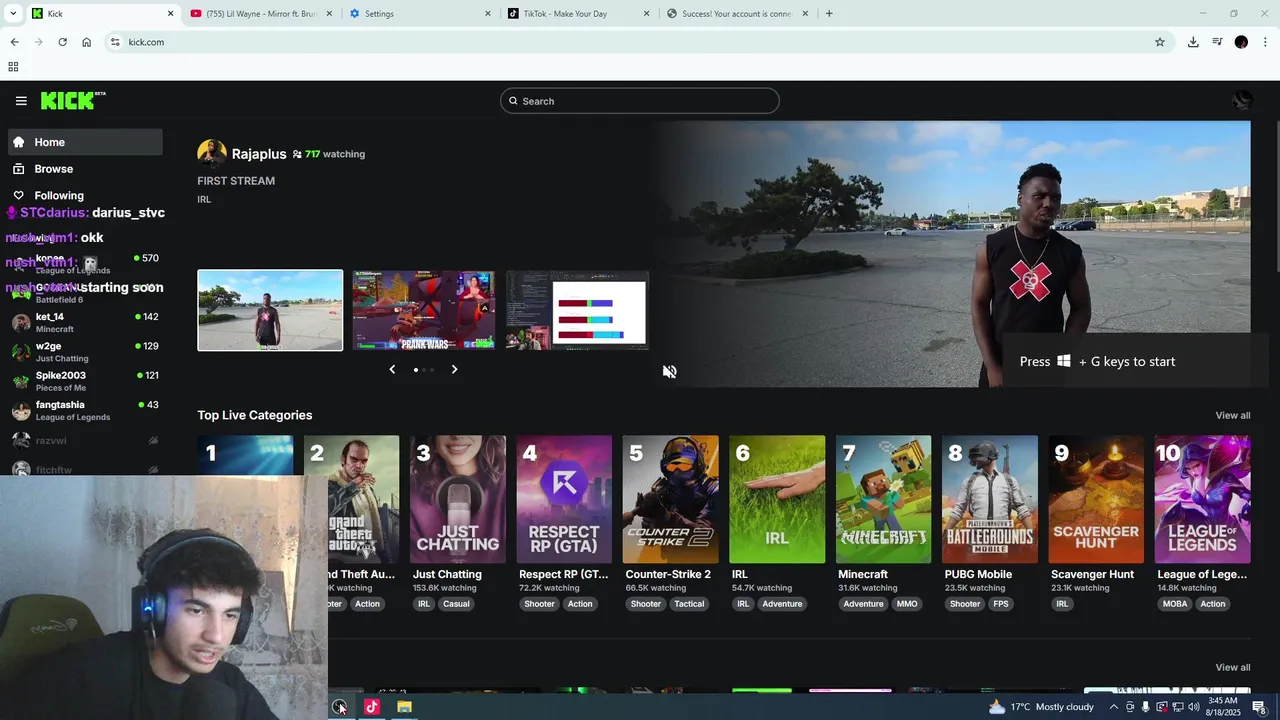Viewport: 1280px width, 720px height.
Task: Bookmark this page with star icon
Action: click(1160, 42)
